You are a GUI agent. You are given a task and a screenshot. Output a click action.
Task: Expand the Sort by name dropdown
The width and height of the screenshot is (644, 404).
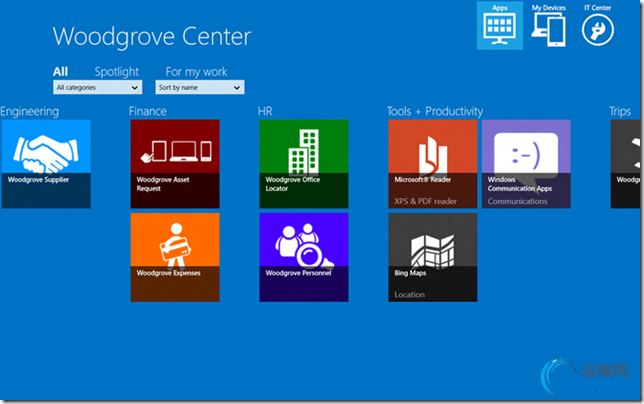[x=200, y=87]
